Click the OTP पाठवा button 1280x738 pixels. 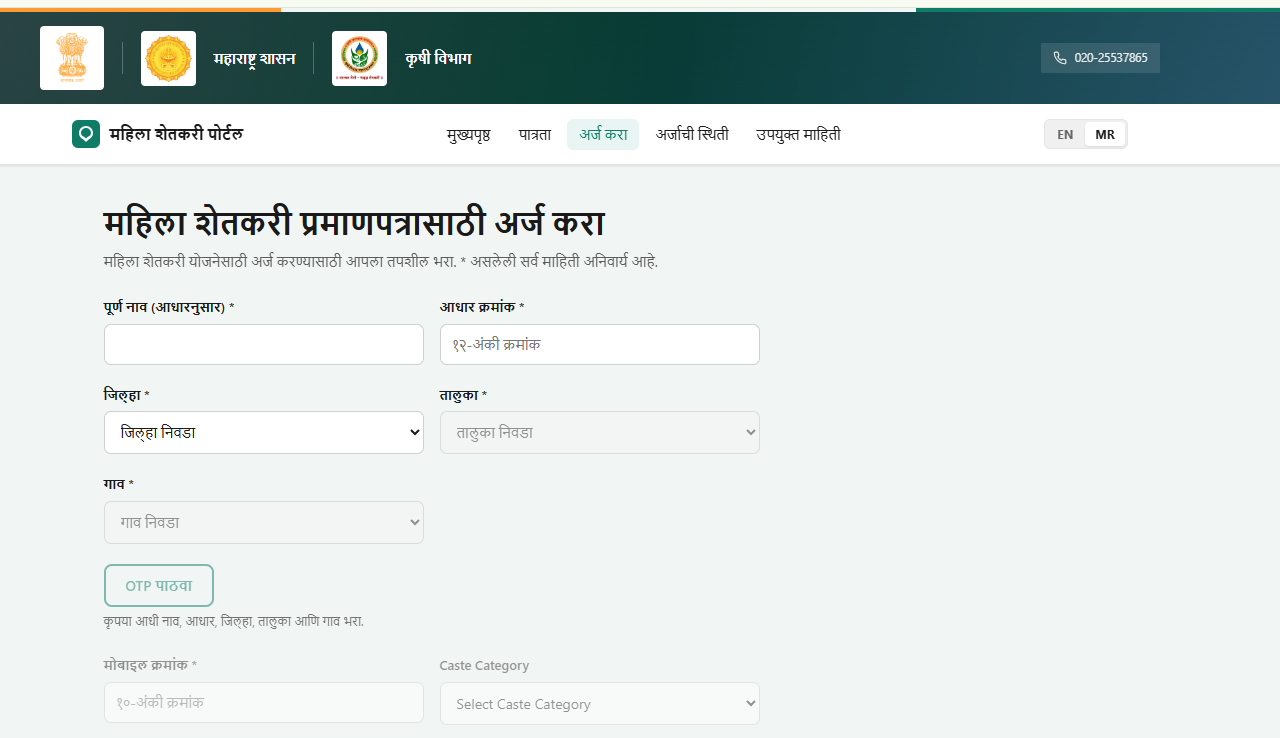click(159, 586)
